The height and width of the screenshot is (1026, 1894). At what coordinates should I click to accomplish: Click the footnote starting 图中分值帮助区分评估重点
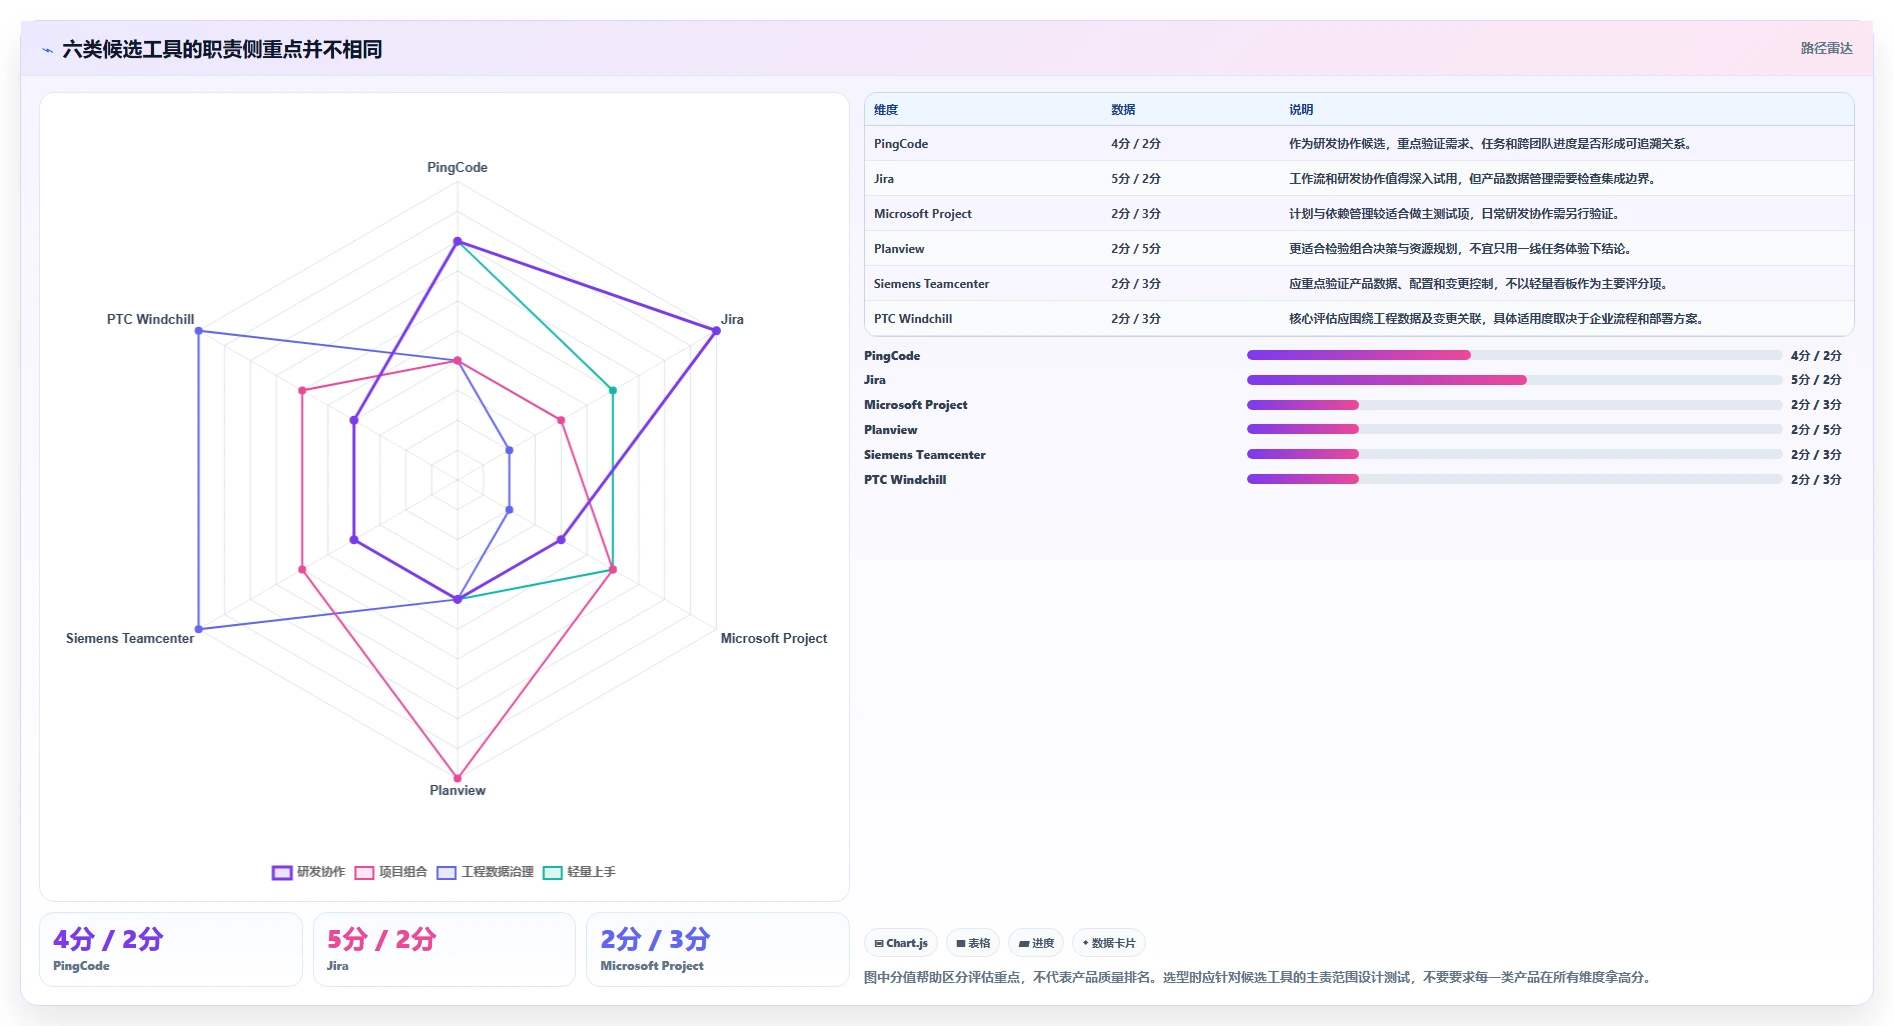[1258, 977]
